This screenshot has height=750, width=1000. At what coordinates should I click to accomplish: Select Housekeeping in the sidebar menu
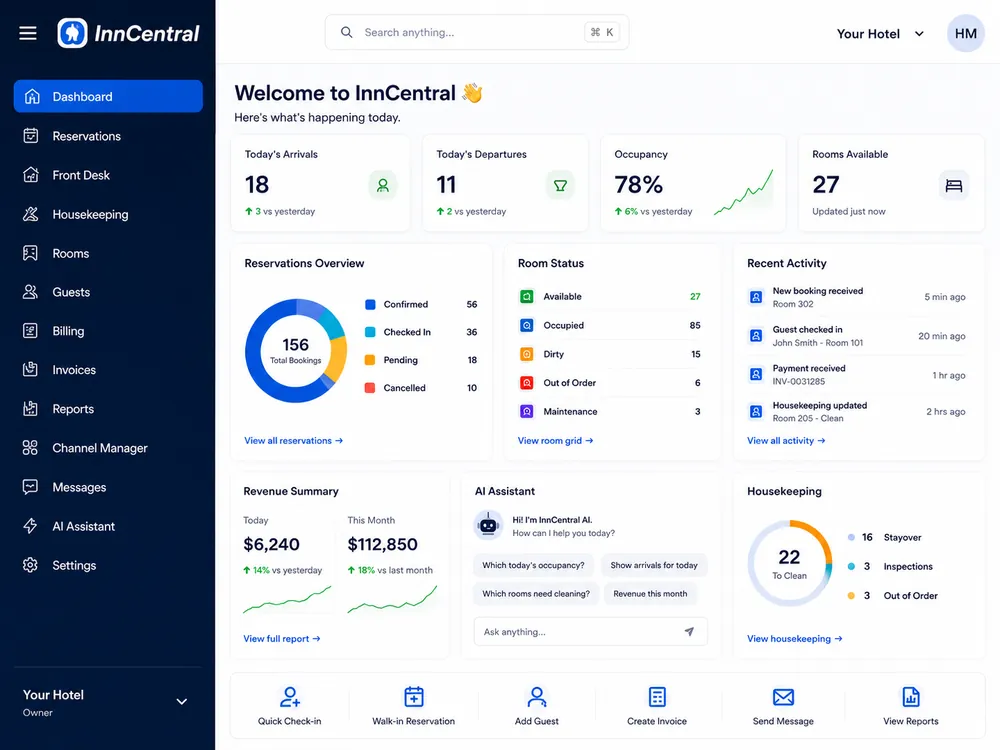[108, 214]
